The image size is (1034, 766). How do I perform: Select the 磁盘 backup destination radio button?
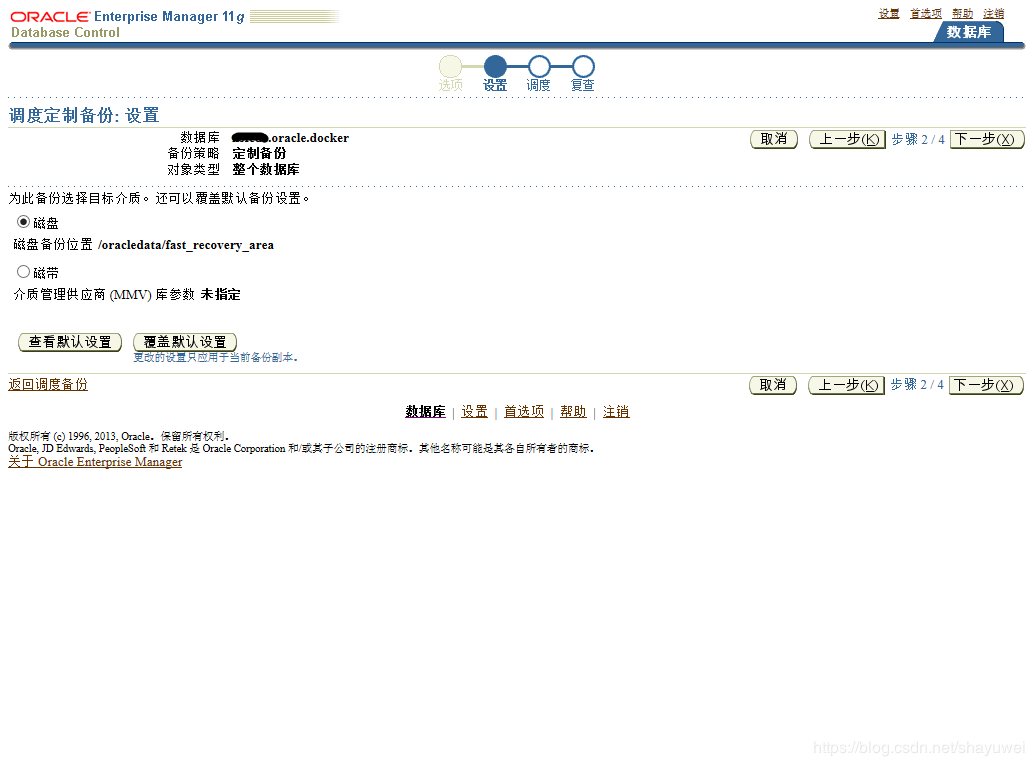pyautogui.click(x=22, y=222)
